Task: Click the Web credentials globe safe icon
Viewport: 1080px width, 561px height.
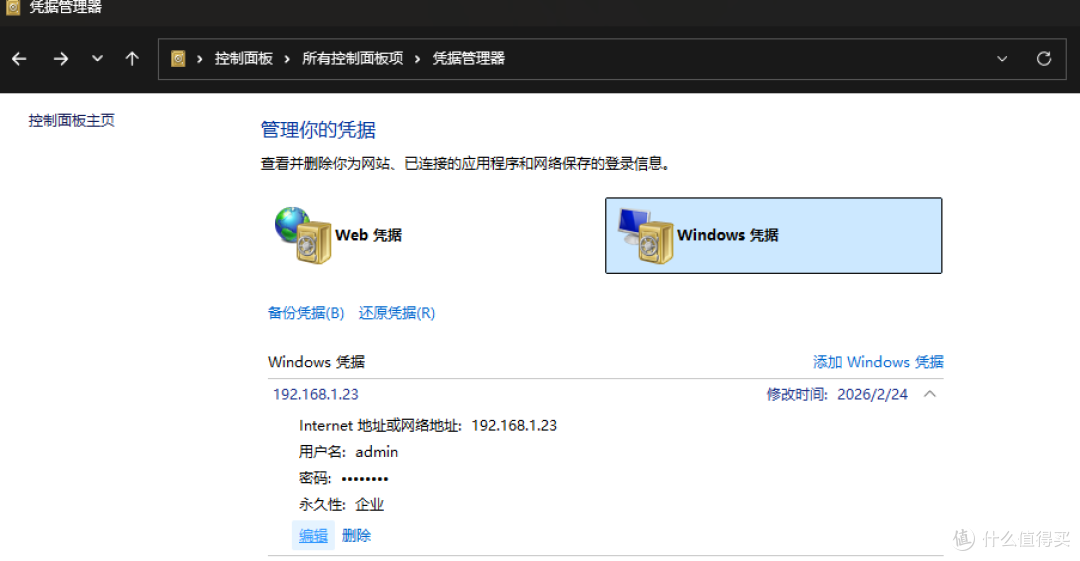Action: (303, 236)
